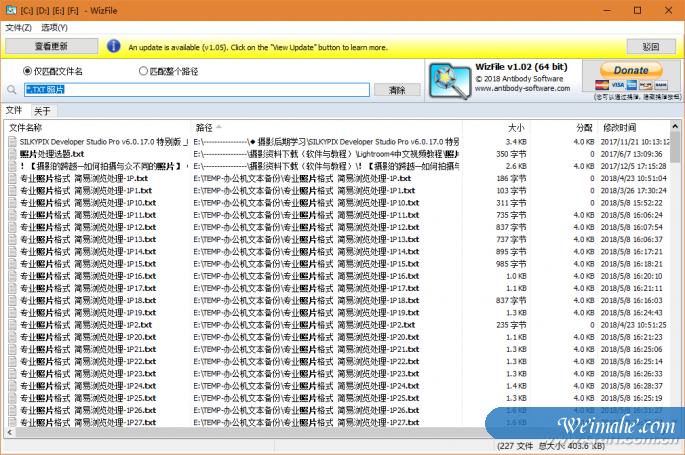Select file 专业照片格式 简易浏览处理-1P12.txt
The image size is (685, 455).
click(x=88, y=227)
